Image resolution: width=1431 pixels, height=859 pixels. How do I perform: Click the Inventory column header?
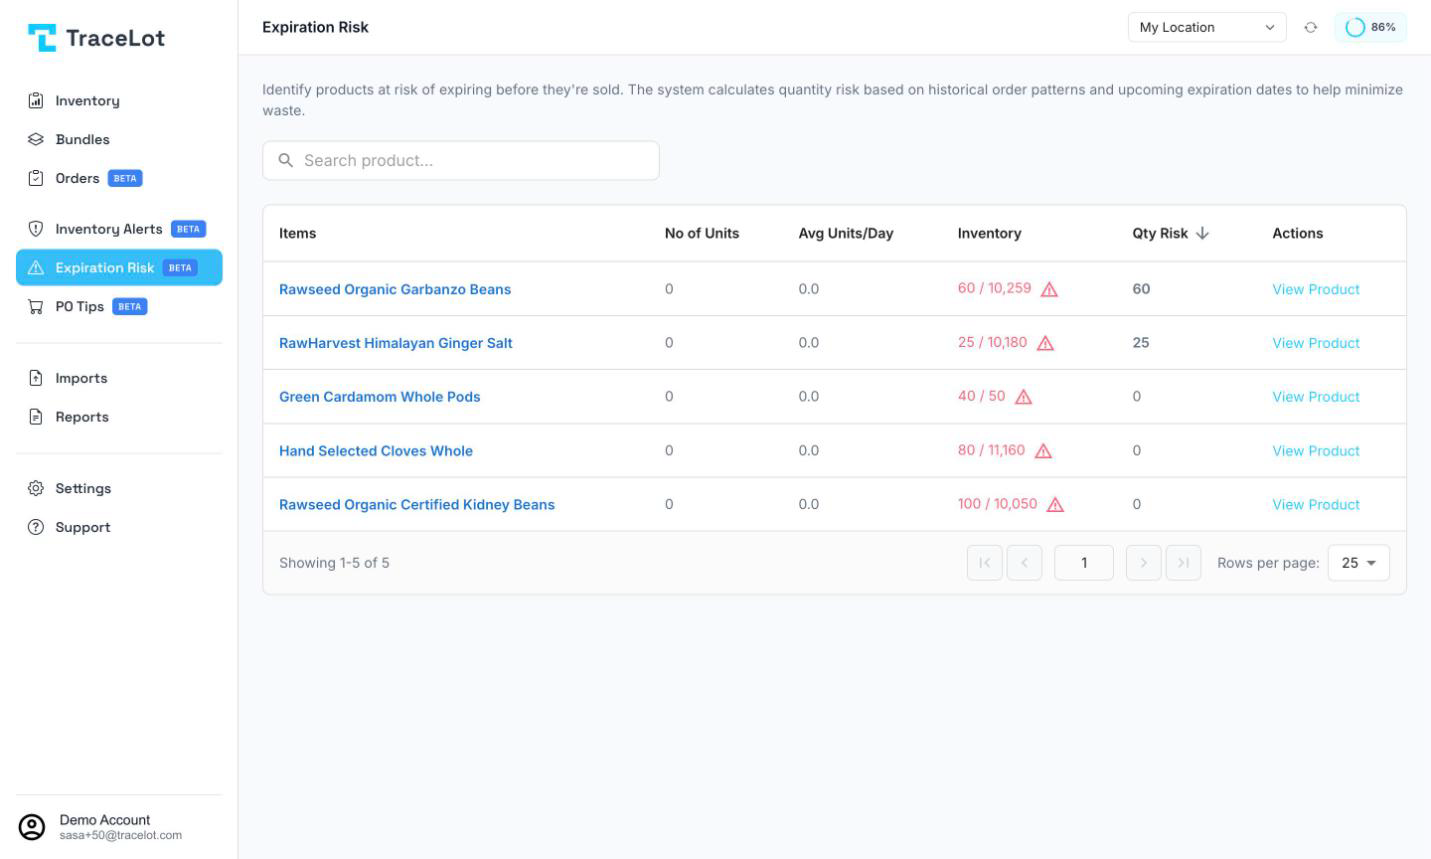coord(989,233)
